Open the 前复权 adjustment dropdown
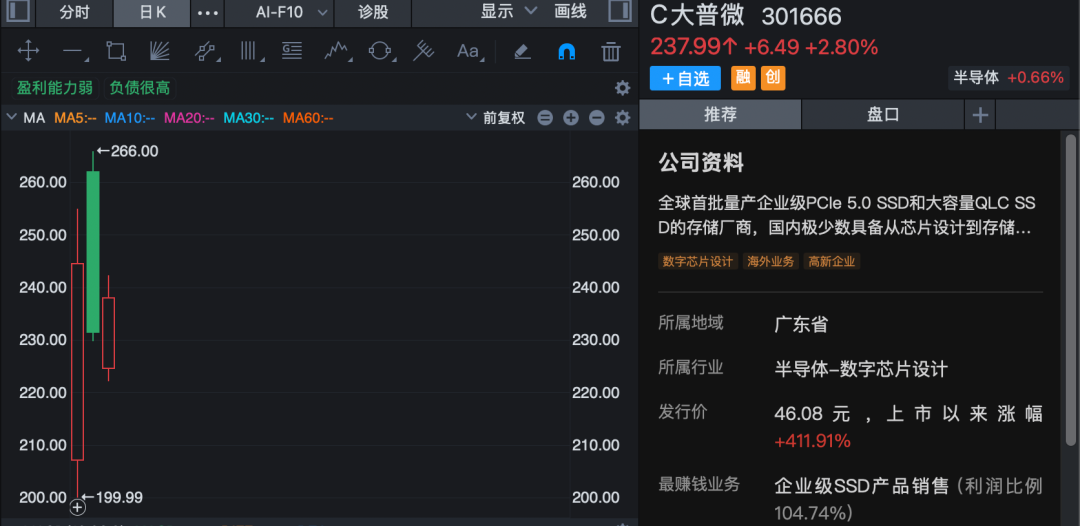This screenshot has height=526, width=1080. click(x=496, y=118)
